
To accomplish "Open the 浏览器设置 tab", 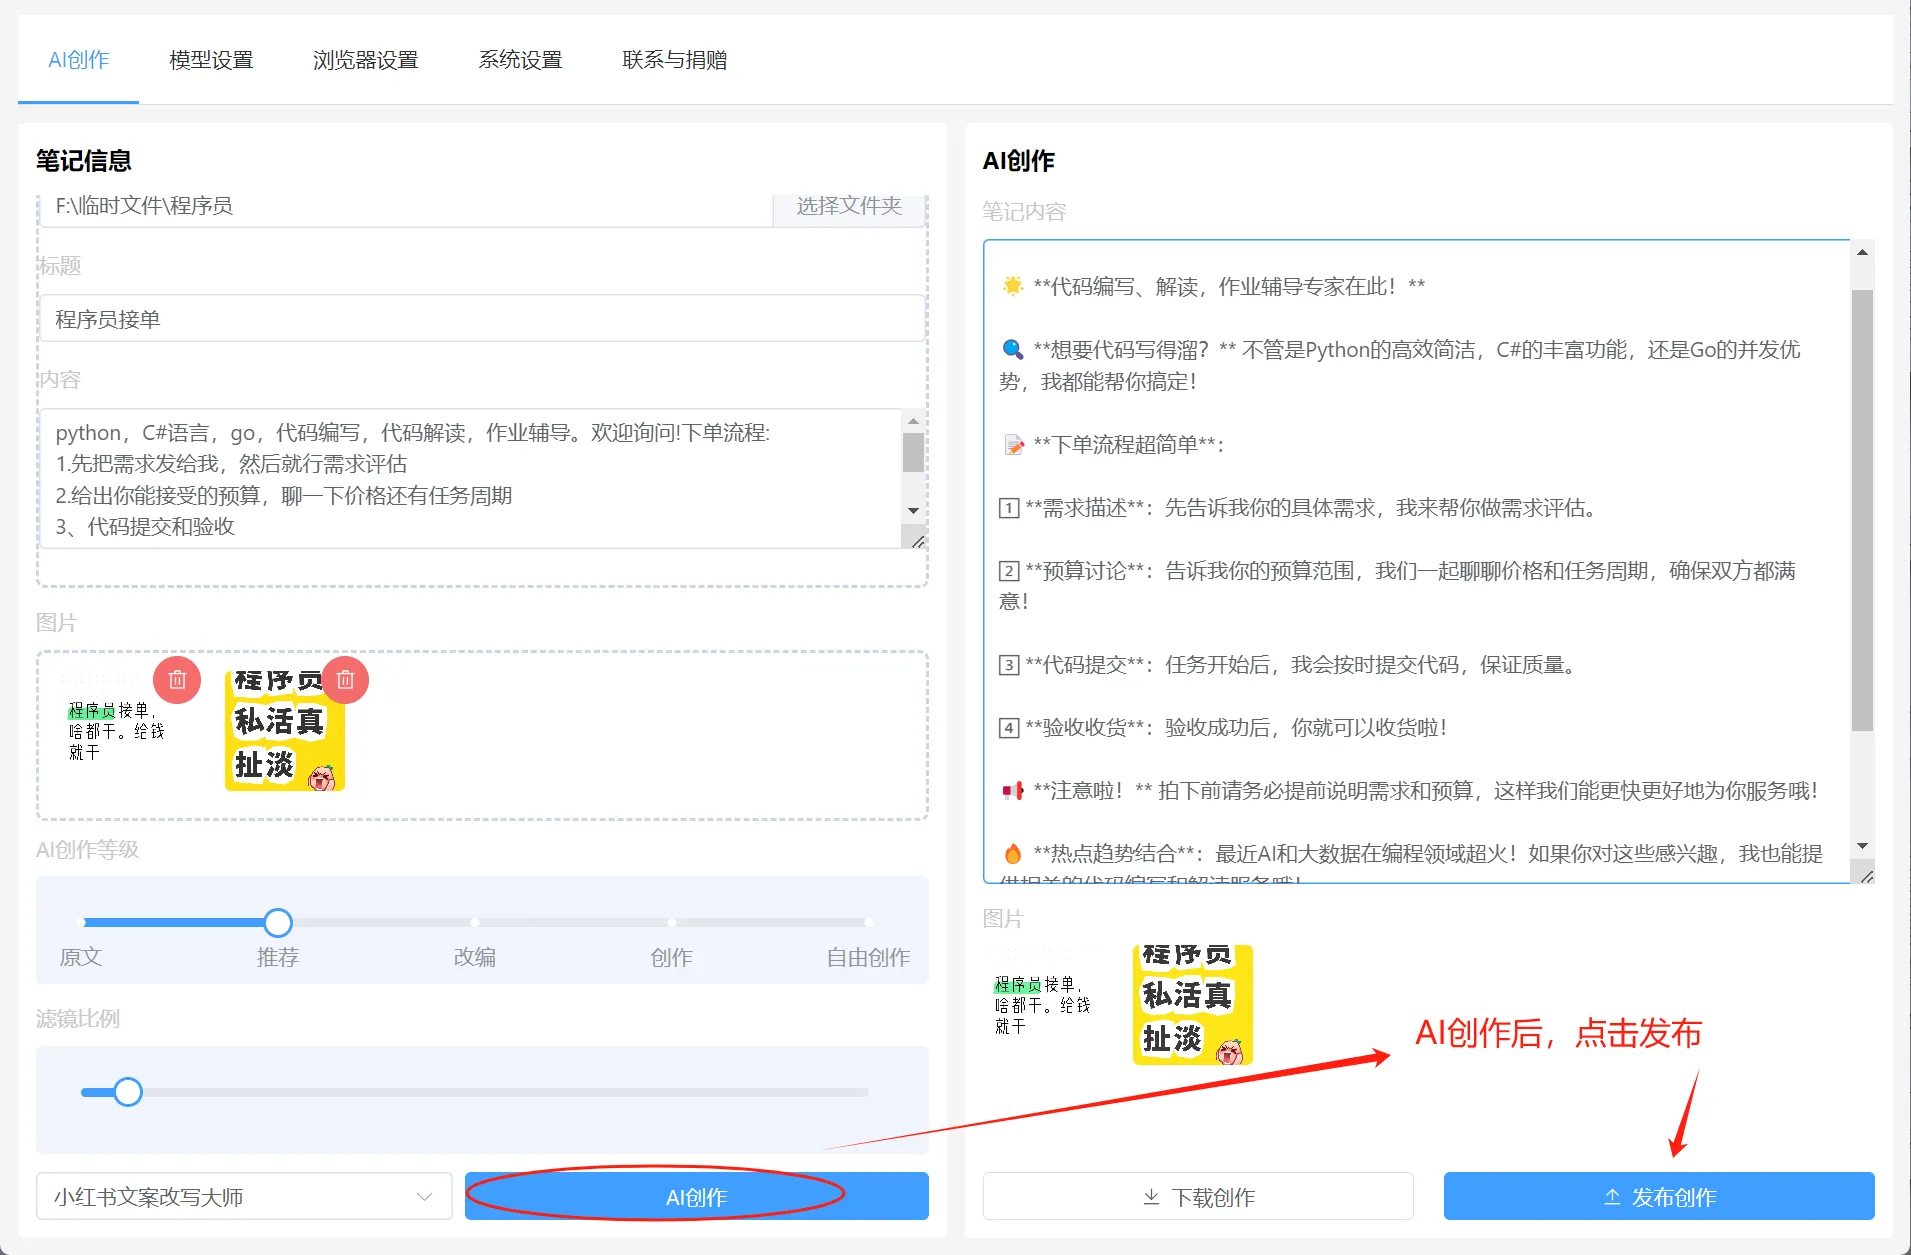I will pyautogui.click(x=365, y=60).
